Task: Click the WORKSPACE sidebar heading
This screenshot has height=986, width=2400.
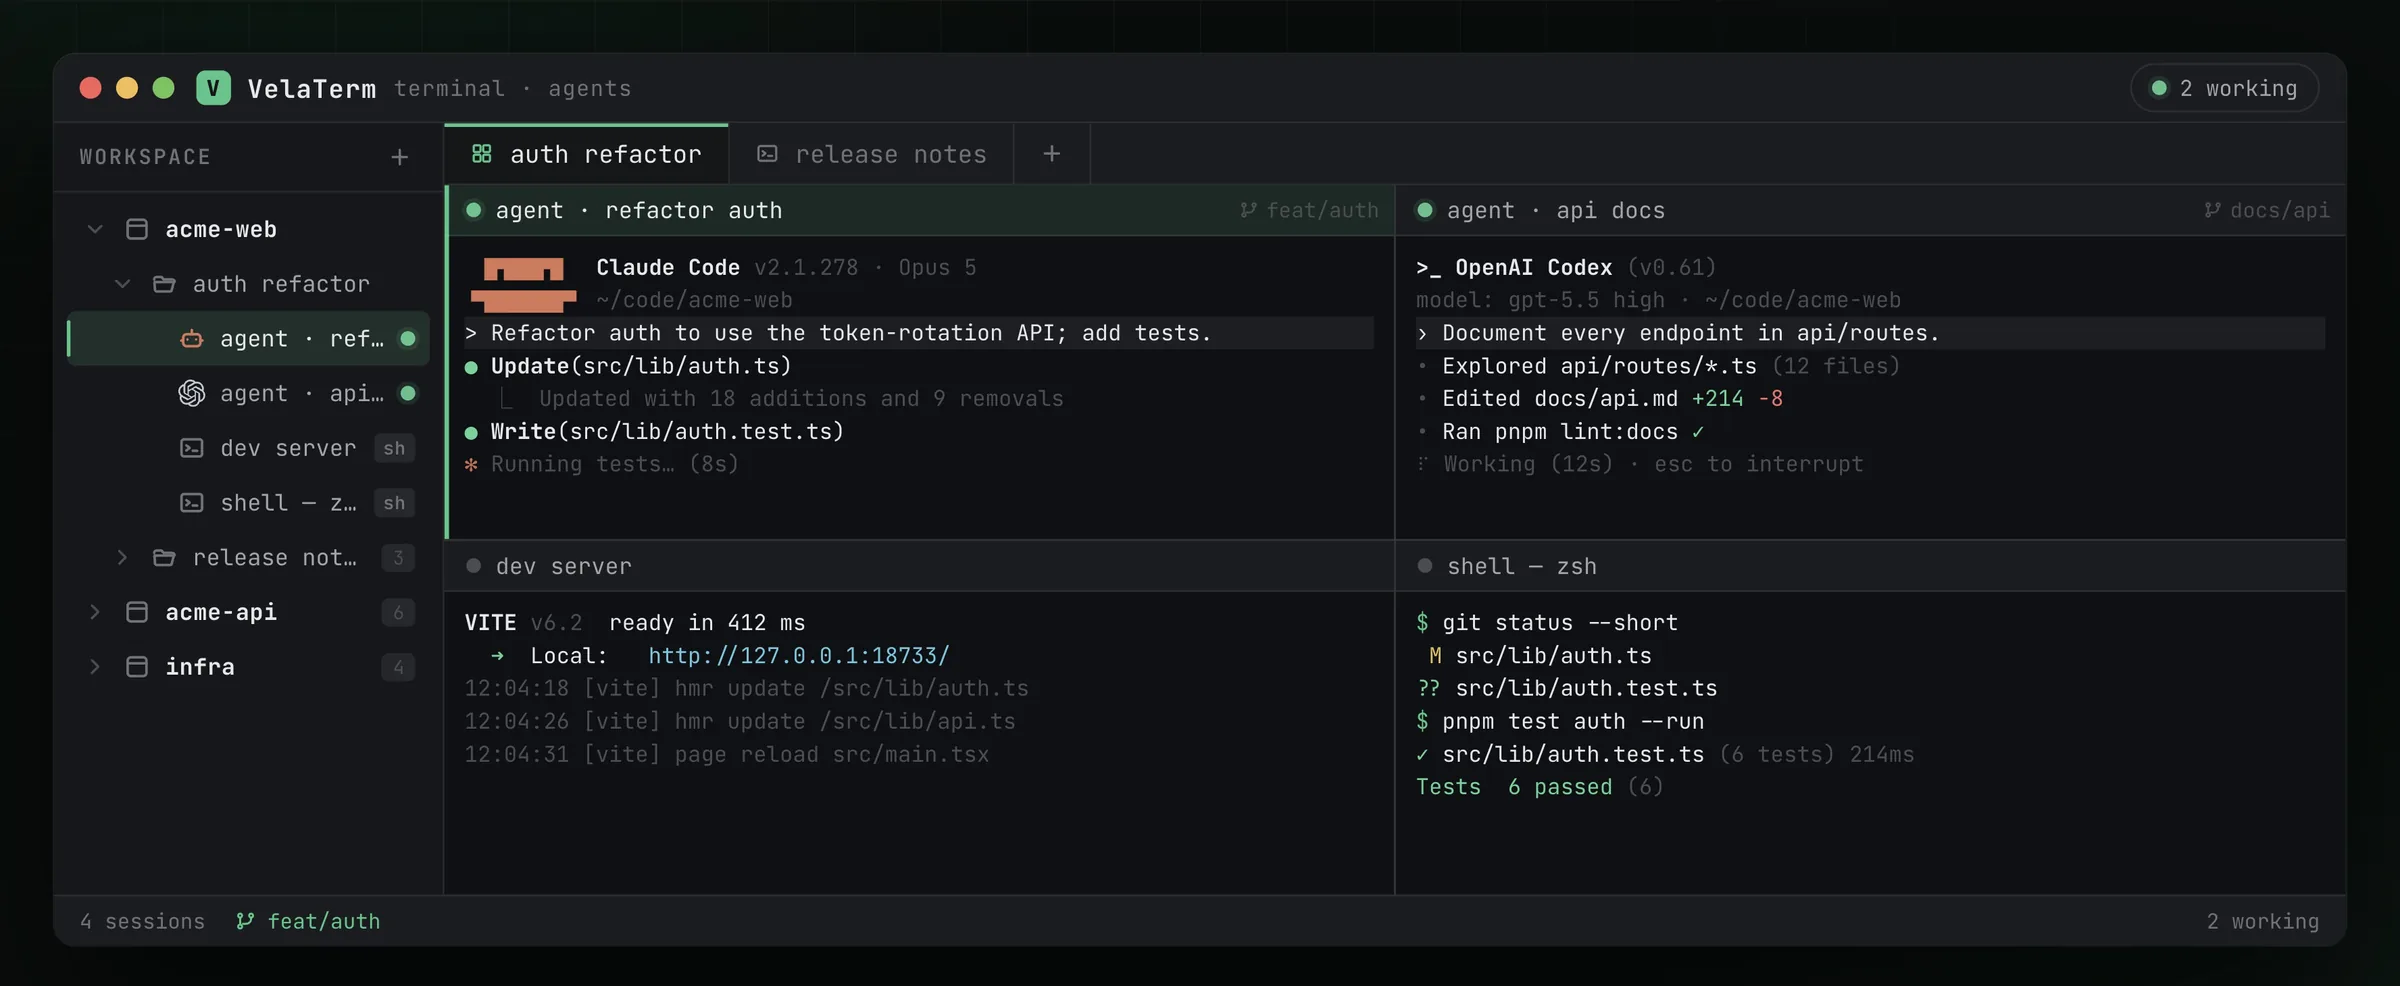Action: (145, 157)
